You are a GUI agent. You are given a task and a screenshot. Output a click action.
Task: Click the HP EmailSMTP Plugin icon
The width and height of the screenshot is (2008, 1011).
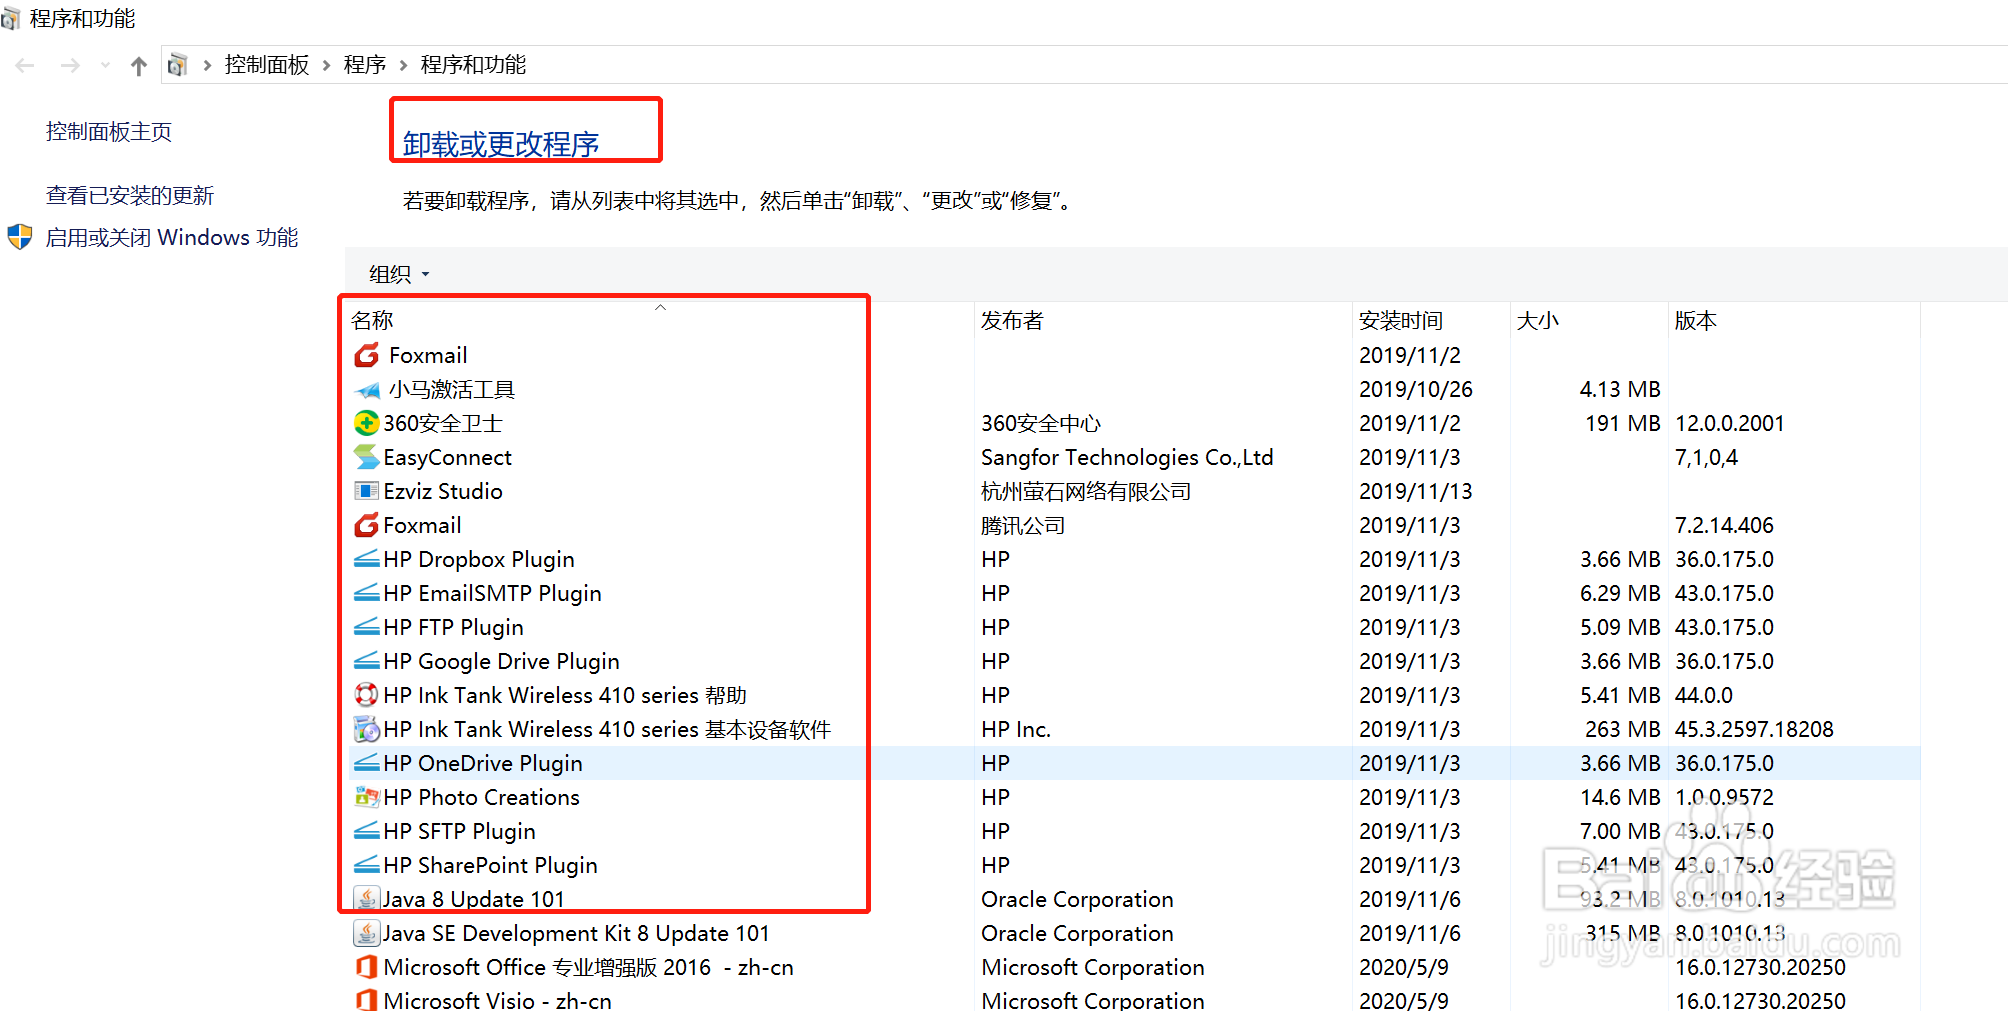(366, 593)
